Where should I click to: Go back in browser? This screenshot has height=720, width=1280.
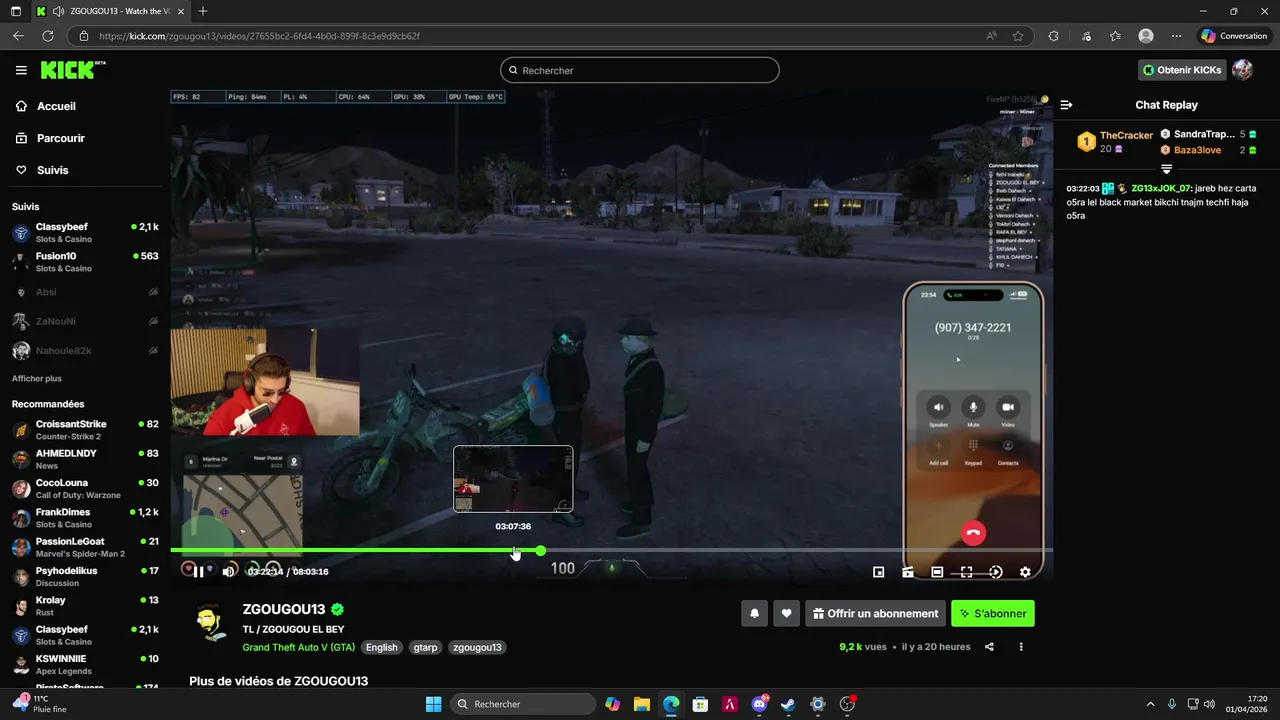(x=18, y=36)
